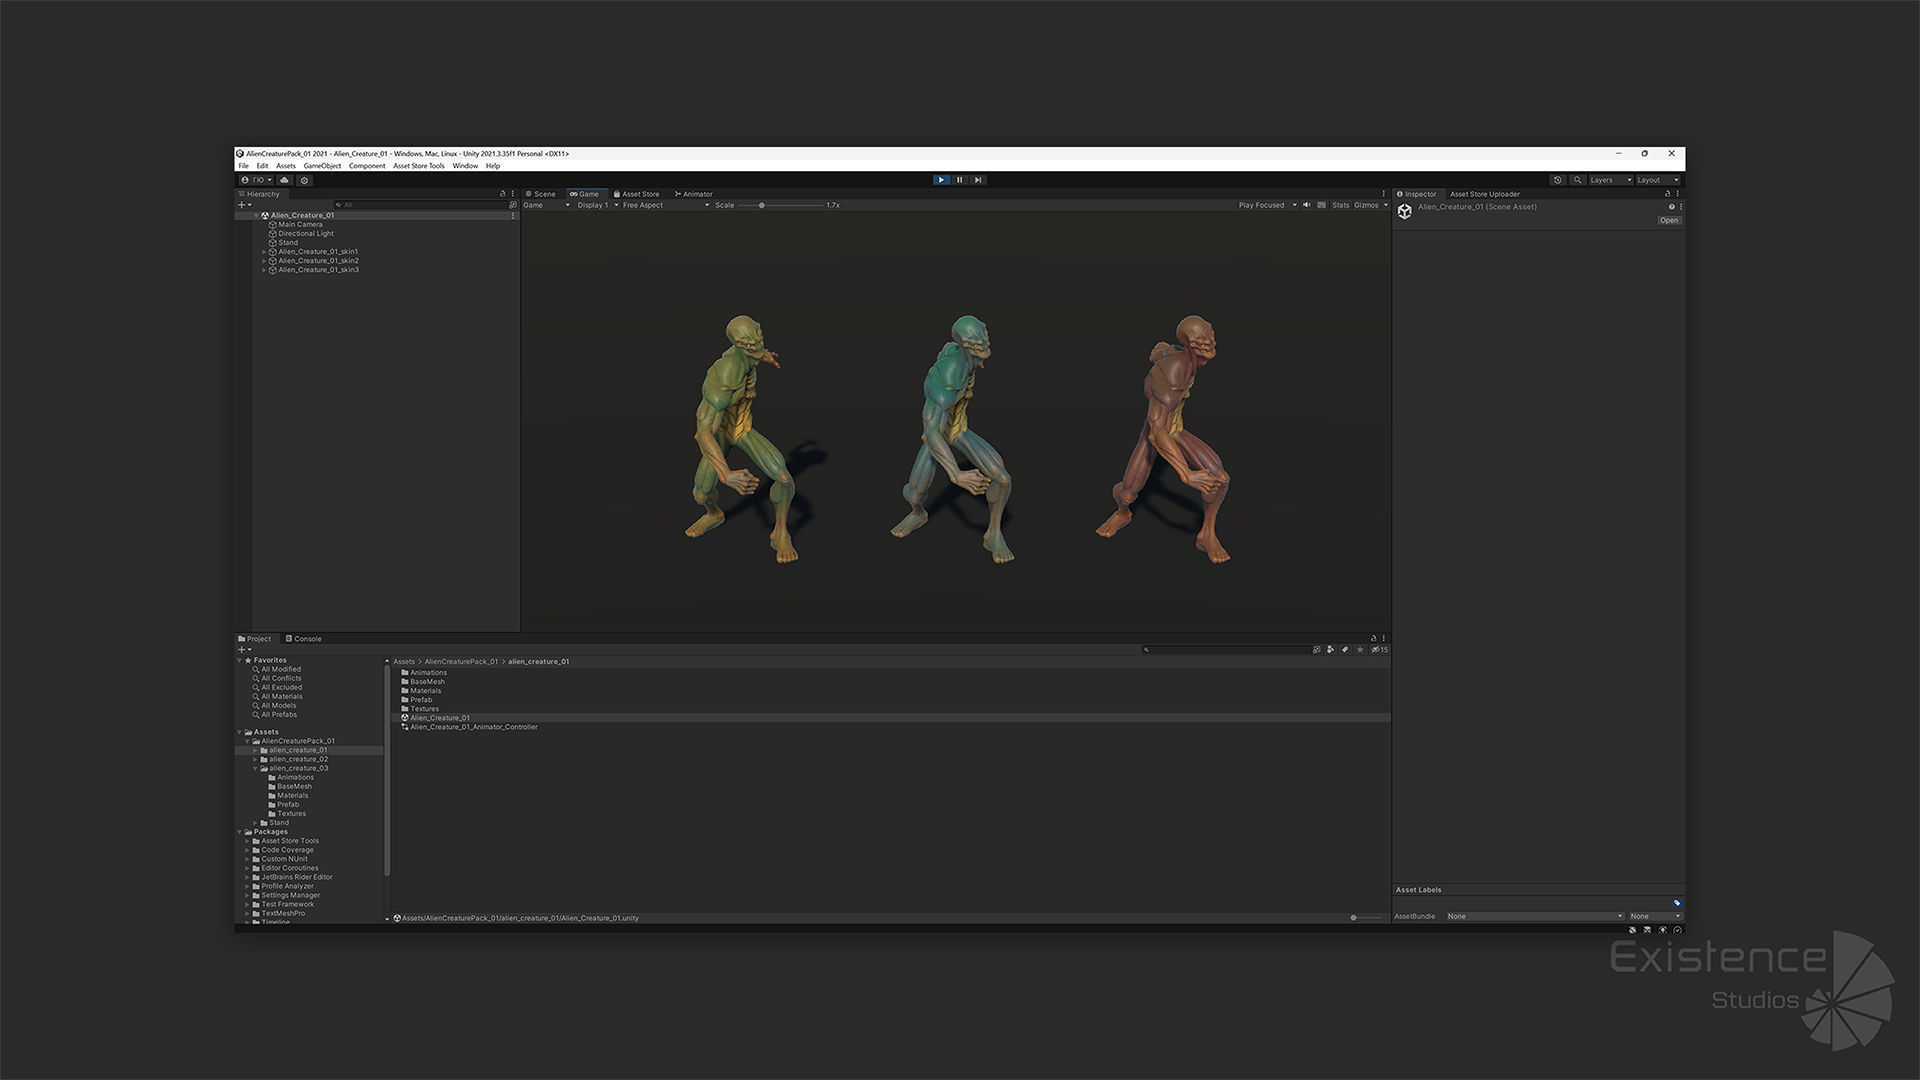This screenshot has height=1080, width=1920.
Task: Click the Search by Label icon in Project
Action: [x=1345, y=650]
